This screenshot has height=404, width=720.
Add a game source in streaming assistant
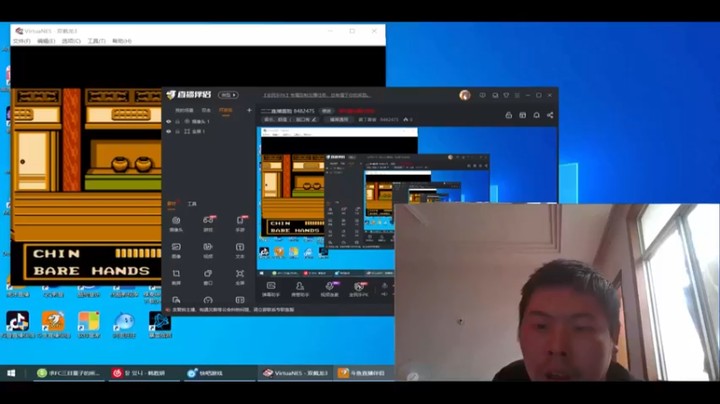[208, 224]
